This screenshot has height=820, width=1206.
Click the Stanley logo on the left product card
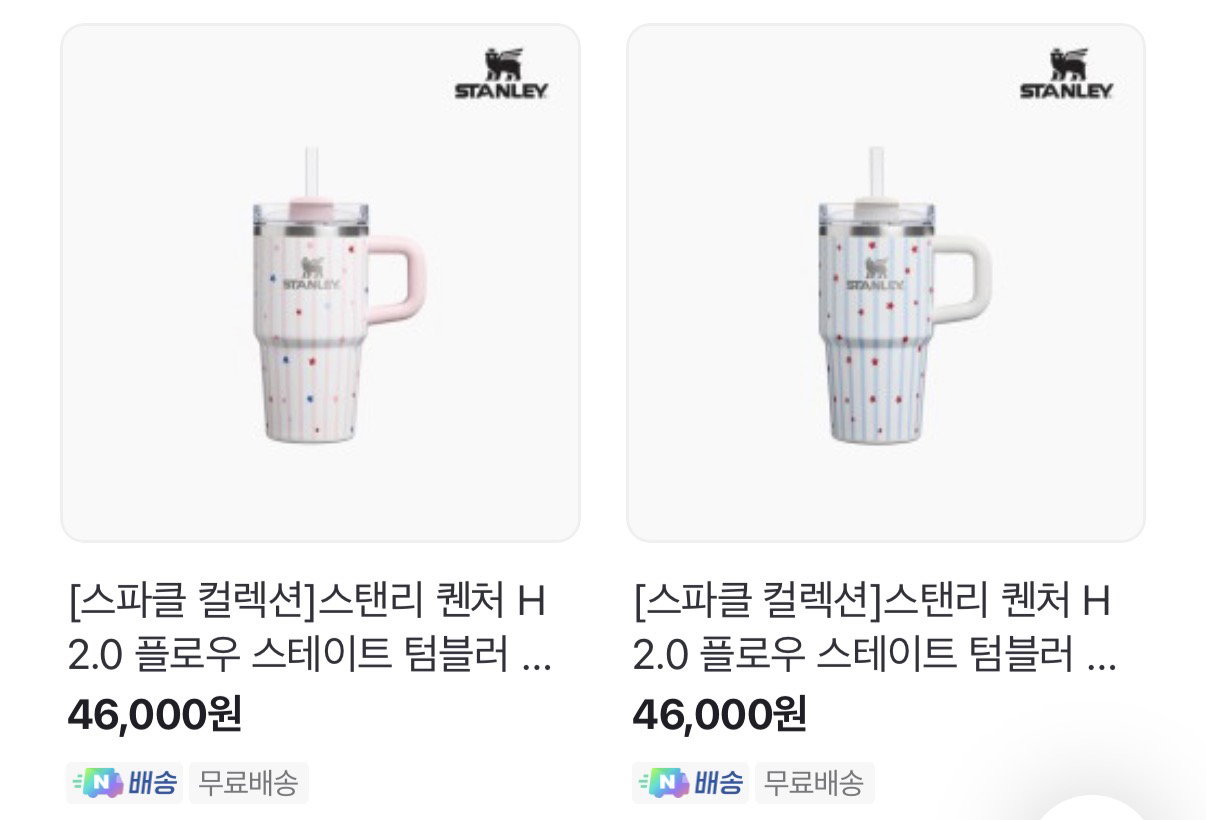(502, 73)
